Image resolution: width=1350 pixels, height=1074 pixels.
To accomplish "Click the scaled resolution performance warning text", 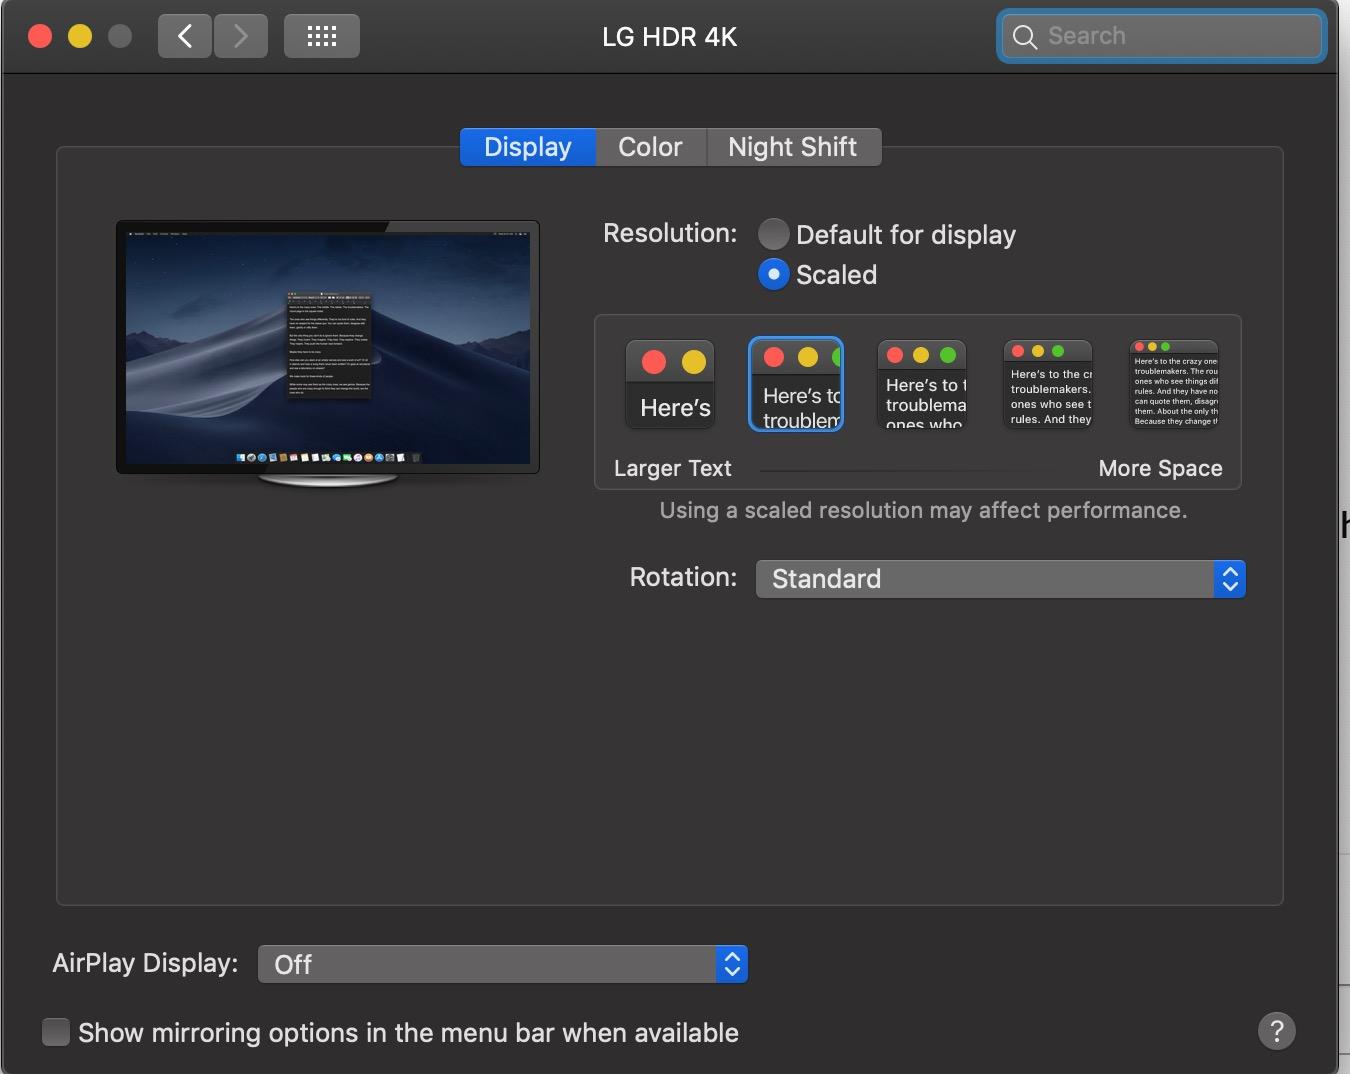I will pyautogui.click(x=923, y=510).
